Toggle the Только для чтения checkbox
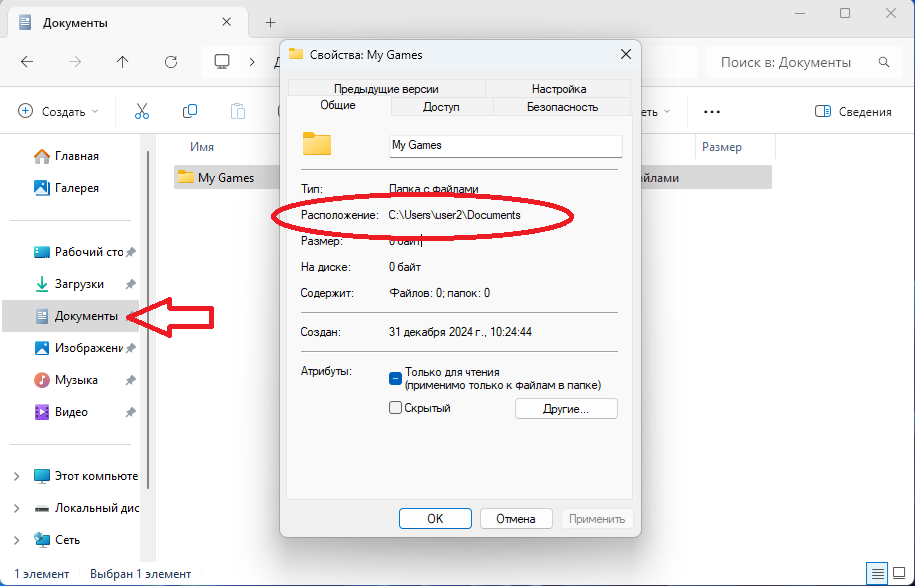915x586 pixels. pyautogui.click(x=396, y=378)
